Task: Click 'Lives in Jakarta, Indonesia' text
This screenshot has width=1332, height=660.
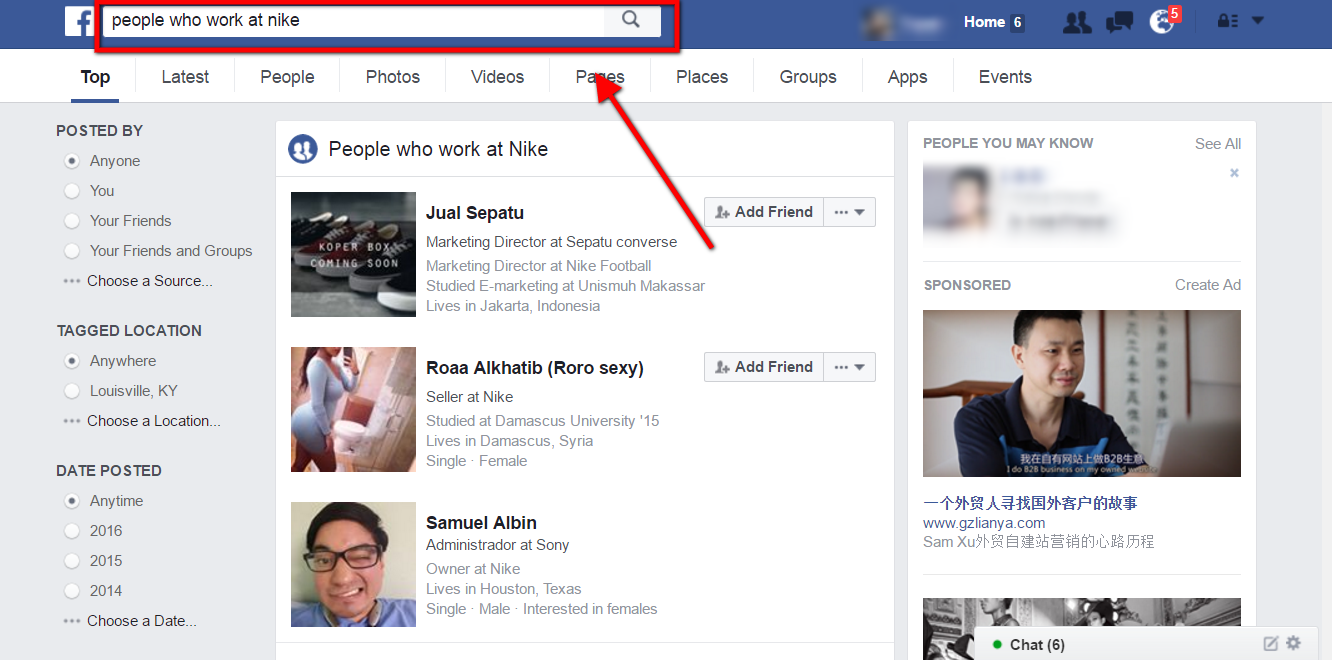Action: (513, 306)
